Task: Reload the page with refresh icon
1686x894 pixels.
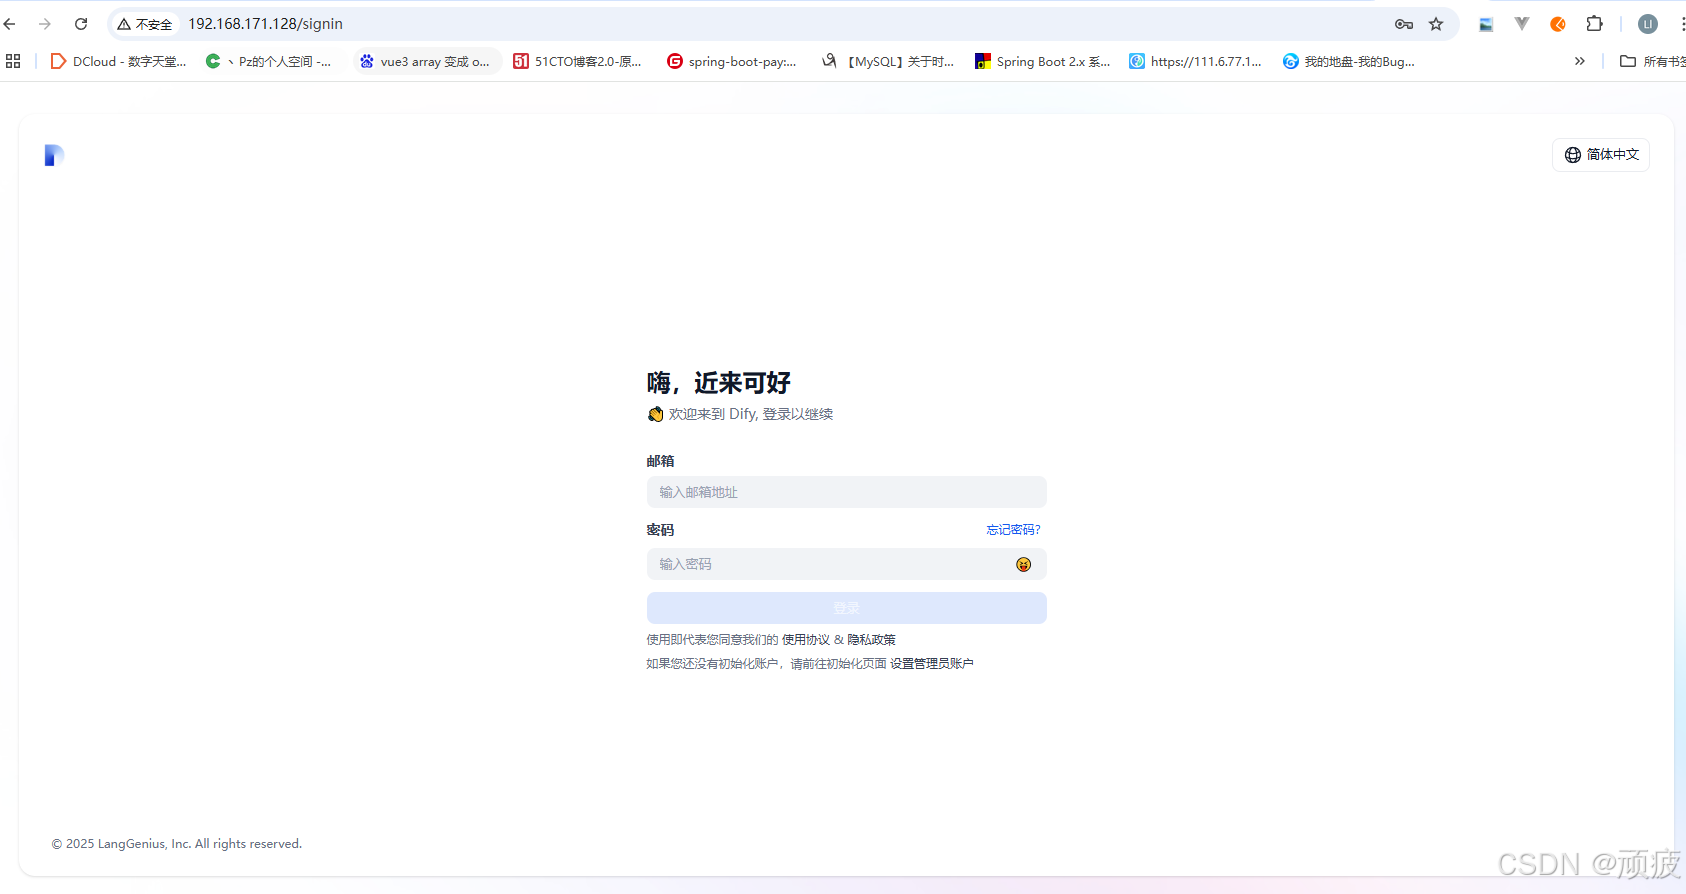Action: pyautogui.click(x=81, y=24)
